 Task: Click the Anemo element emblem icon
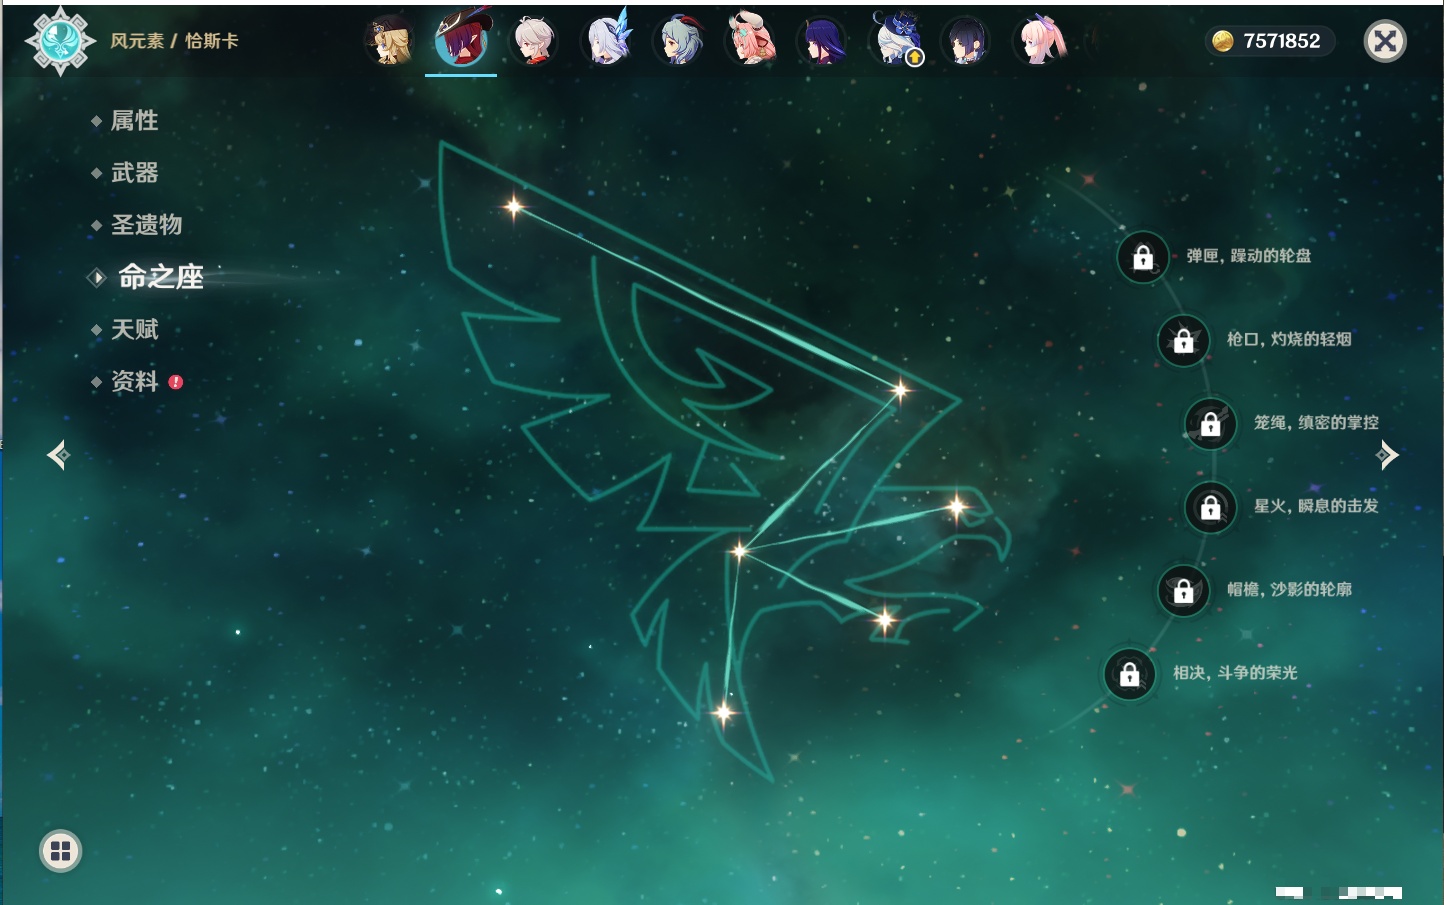click(x=60, y=41)
